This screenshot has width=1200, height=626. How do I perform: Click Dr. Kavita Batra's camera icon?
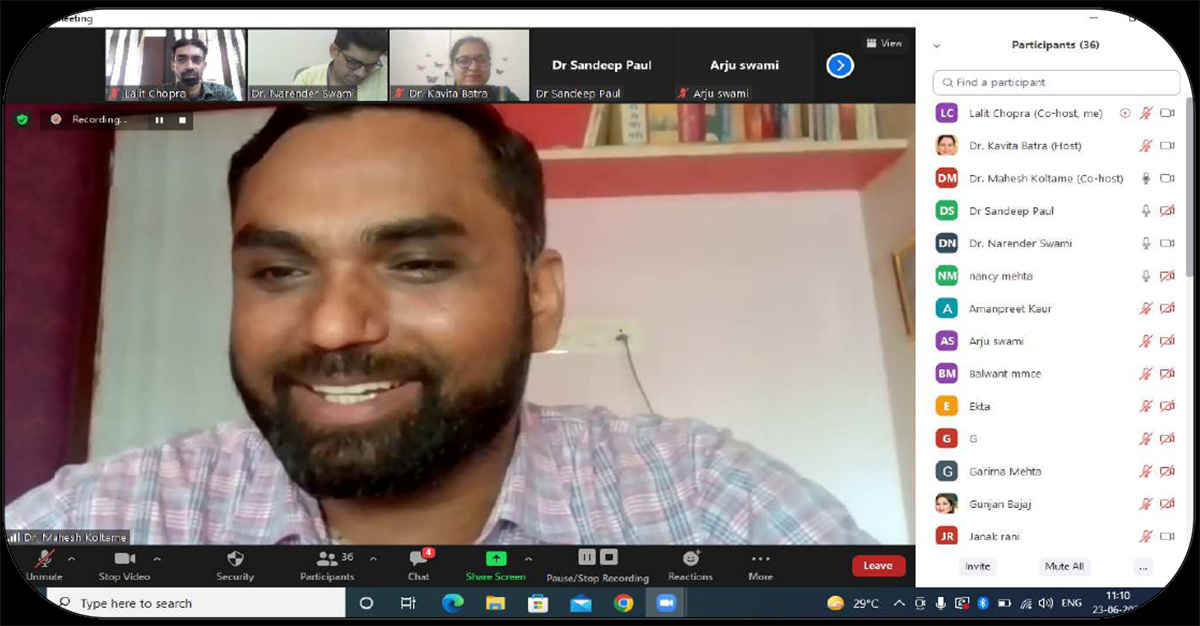[x=1167, y=146]
